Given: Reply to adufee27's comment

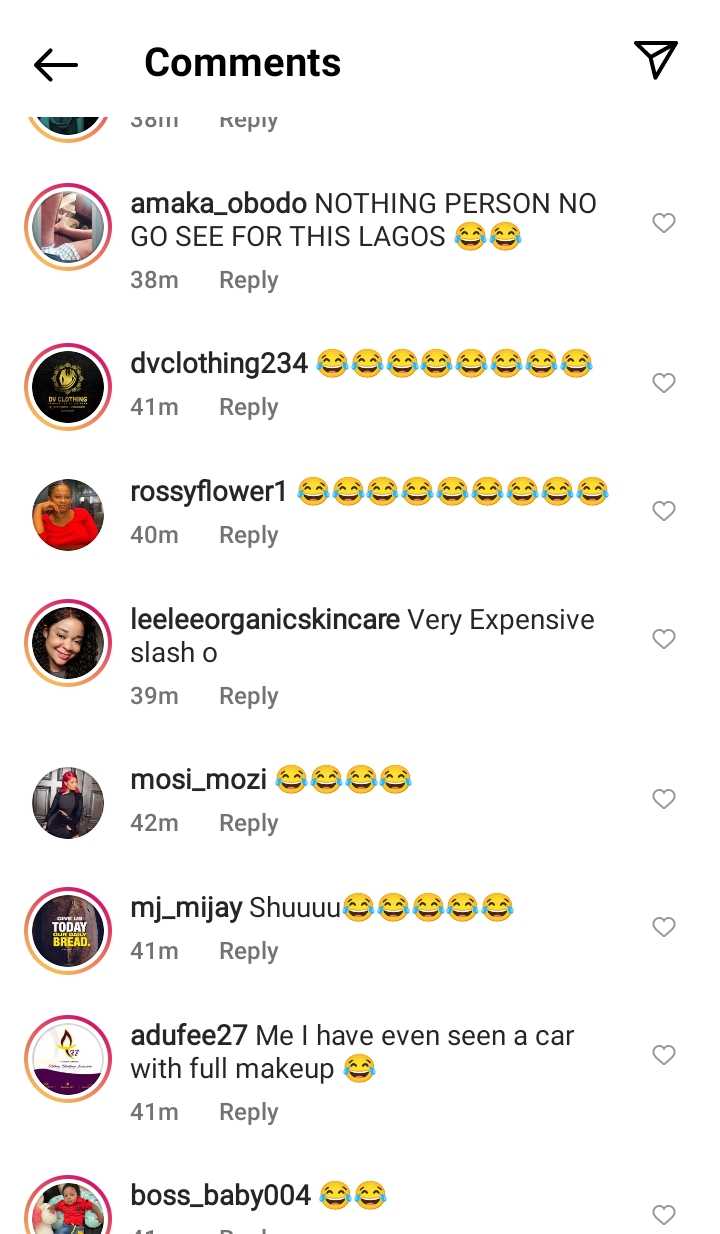Looking at the screenshot, I should click(249, 1112).
